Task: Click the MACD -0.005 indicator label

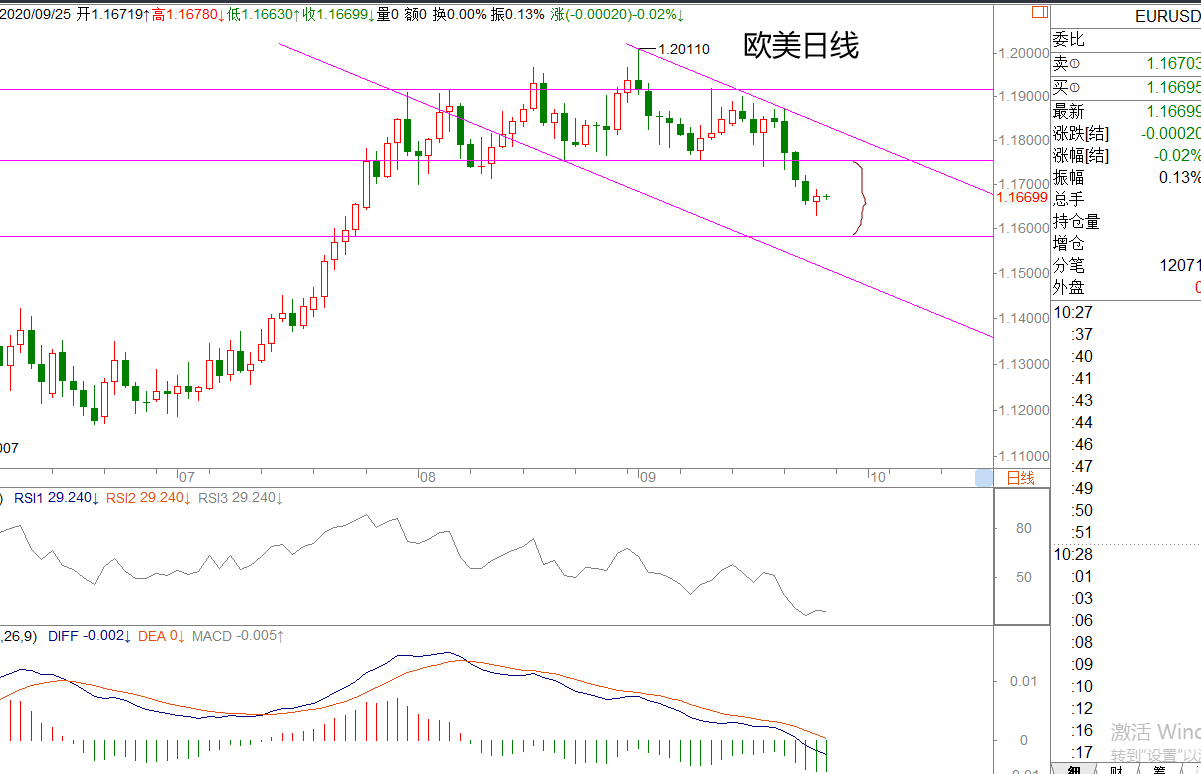Action: pyautogui.click(x=237, y=635)
